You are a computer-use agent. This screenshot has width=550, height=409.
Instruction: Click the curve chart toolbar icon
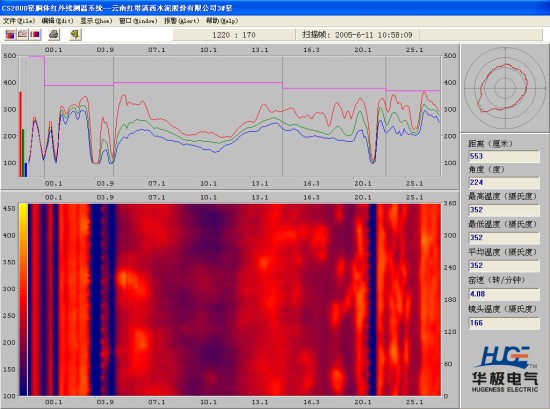coord(22,34)
